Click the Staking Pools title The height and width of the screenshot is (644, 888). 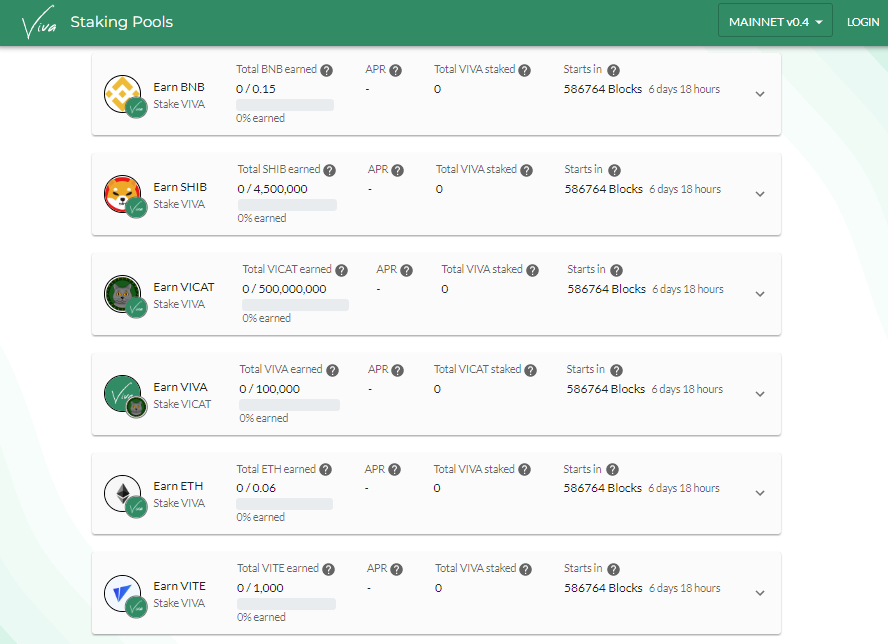click(x=121, y=21)
